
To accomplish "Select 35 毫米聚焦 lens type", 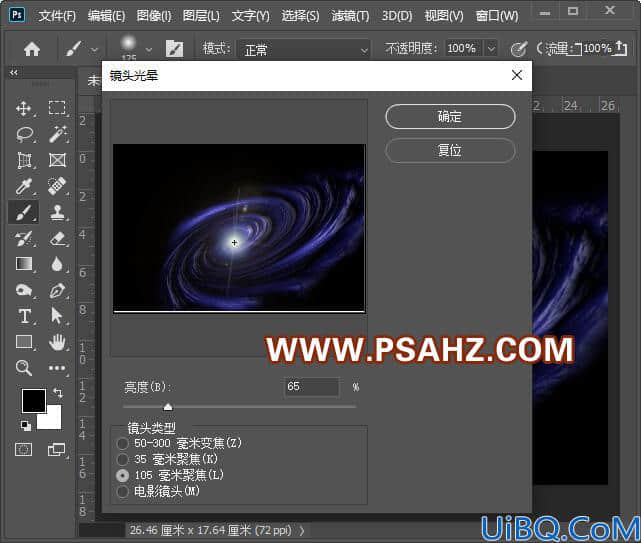I will pos(122,459).
